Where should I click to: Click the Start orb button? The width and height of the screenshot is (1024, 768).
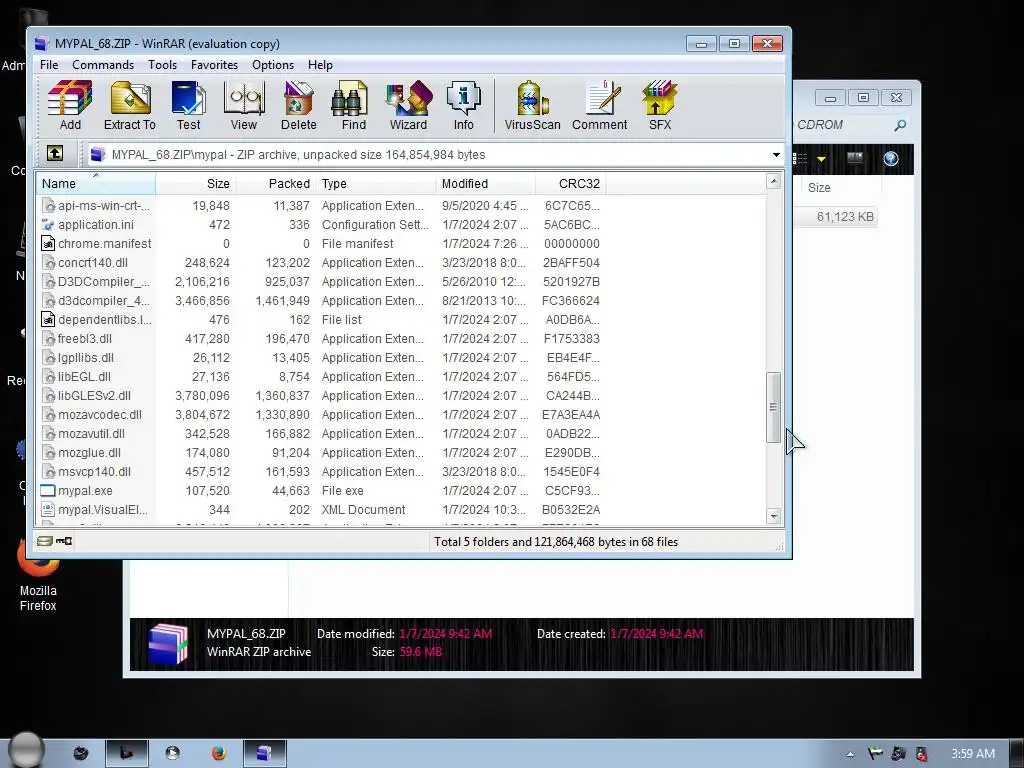tap(27, 750)
